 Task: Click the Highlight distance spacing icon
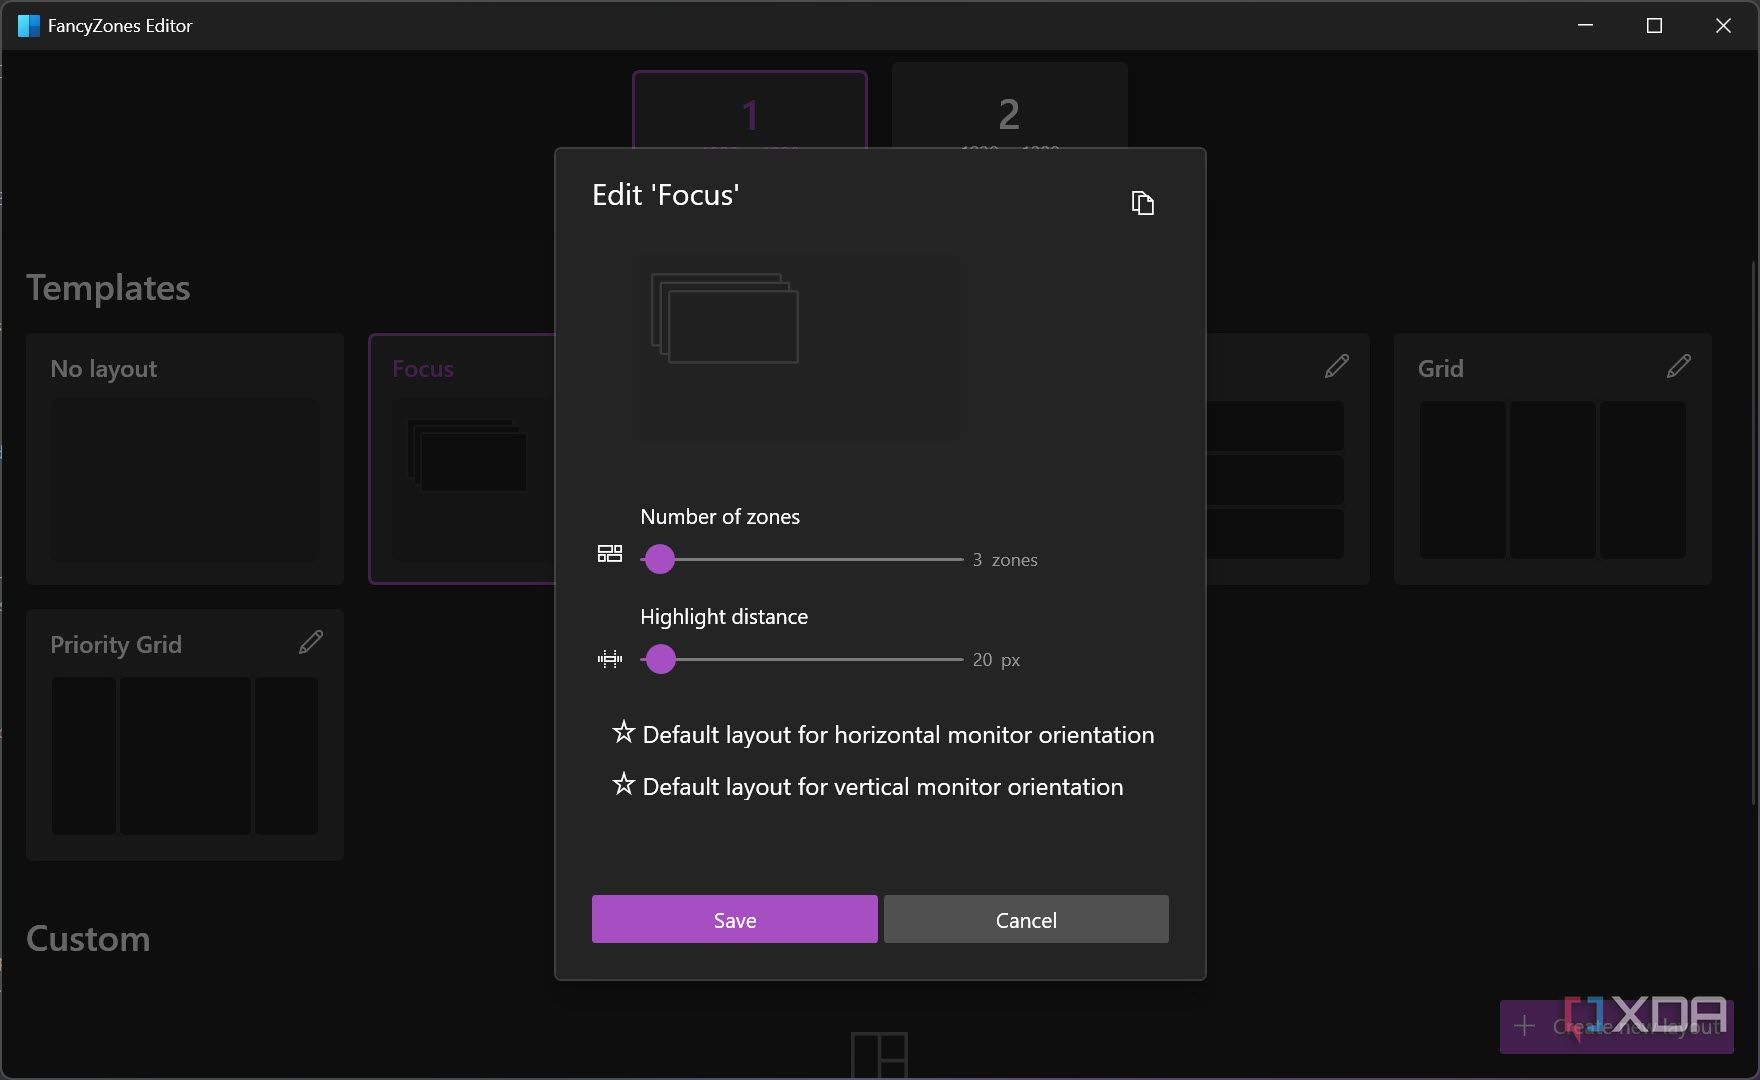coord(609,659)
